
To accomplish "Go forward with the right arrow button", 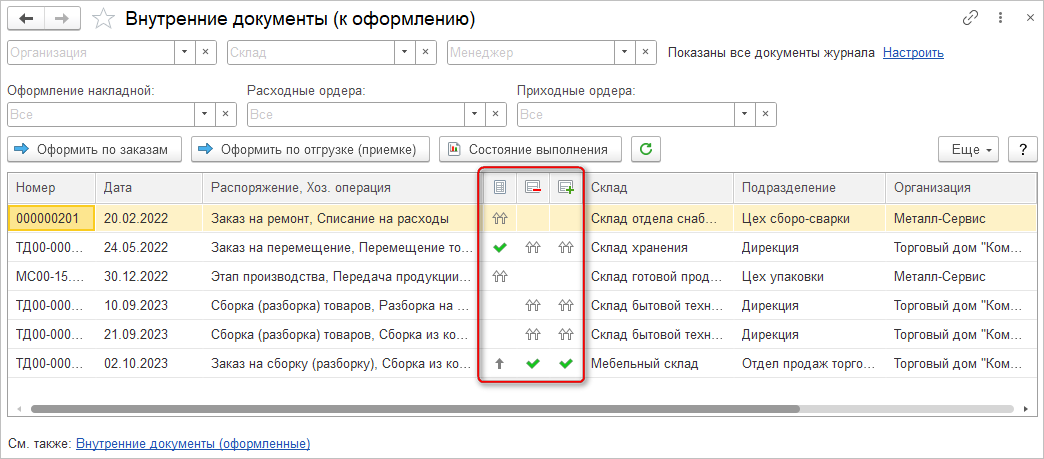I will 61,19.
